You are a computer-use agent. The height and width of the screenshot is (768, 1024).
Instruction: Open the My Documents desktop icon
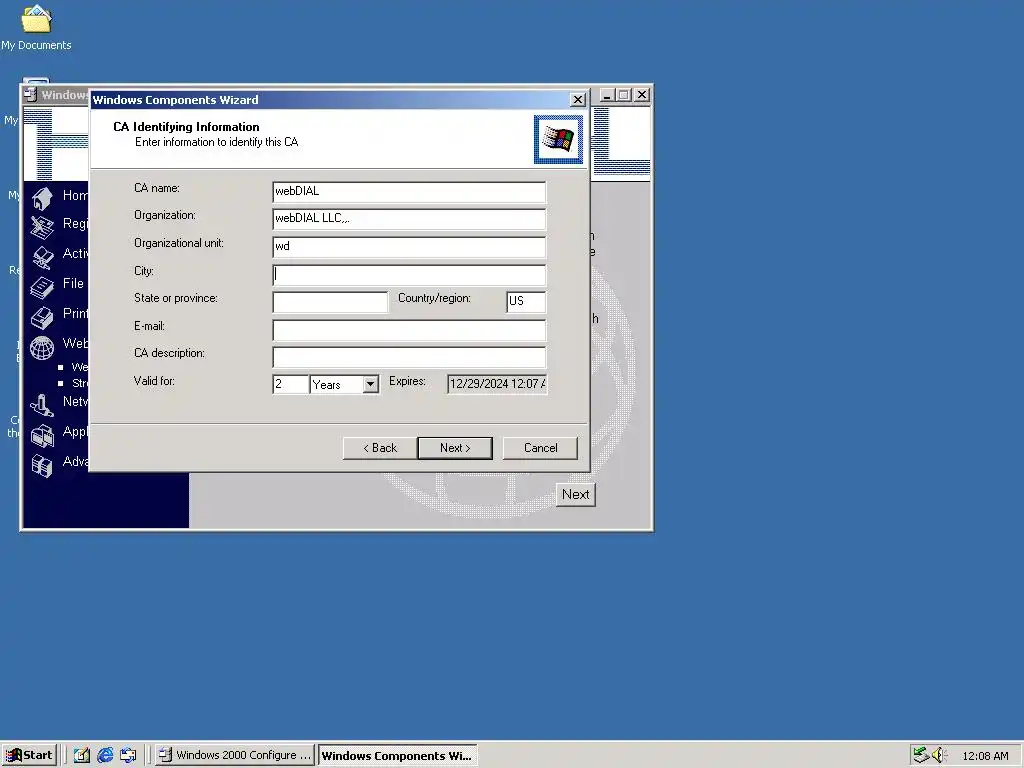(x=36, y=20)
